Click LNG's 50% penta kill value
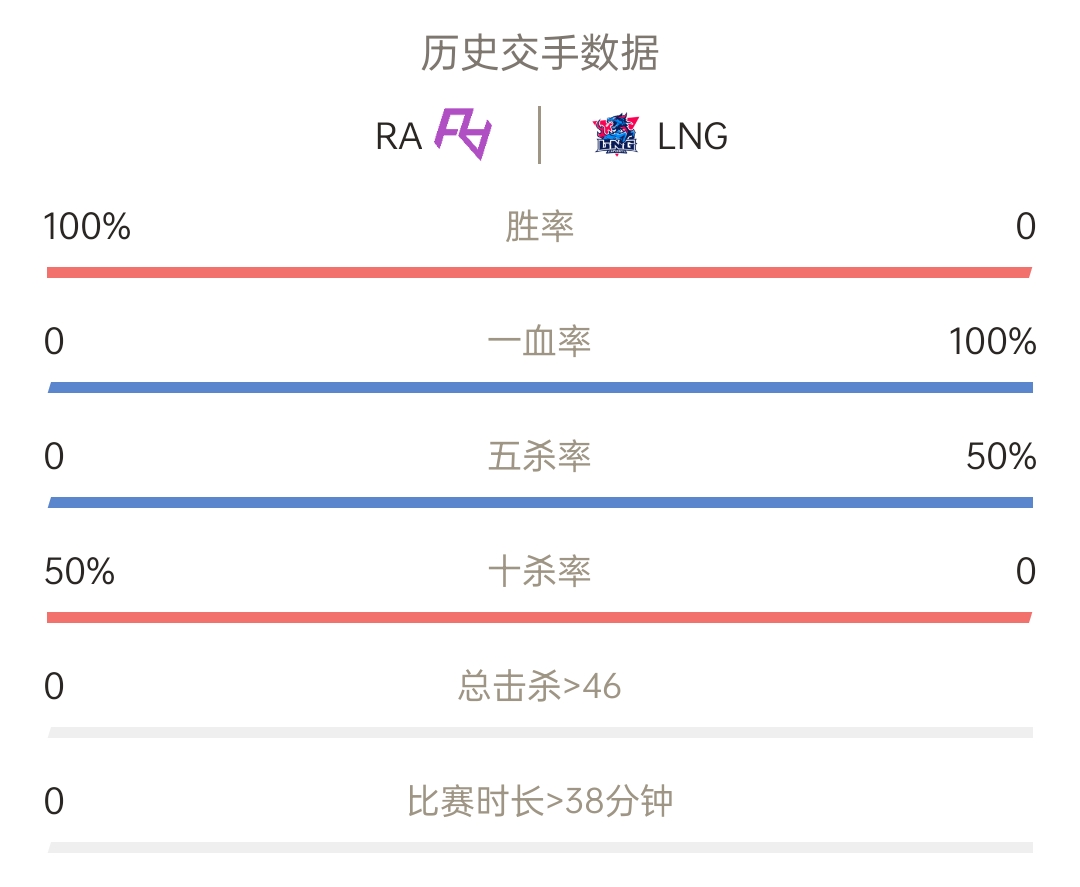1080x887 pixels. point(1001,457)
